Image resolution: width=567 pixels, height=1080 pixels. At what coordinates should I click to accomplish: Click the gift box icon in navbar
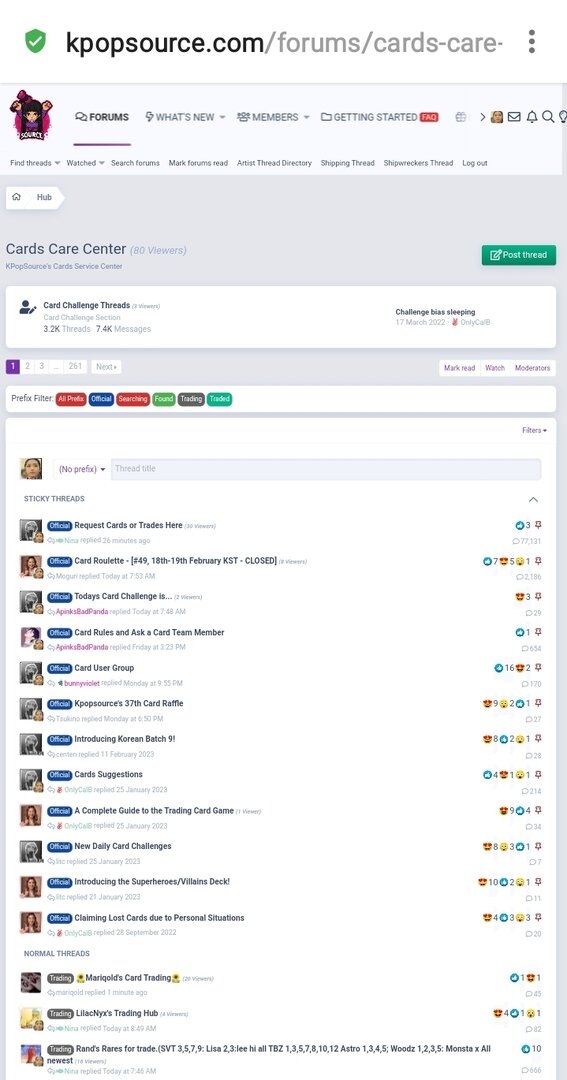click(461, 117)
